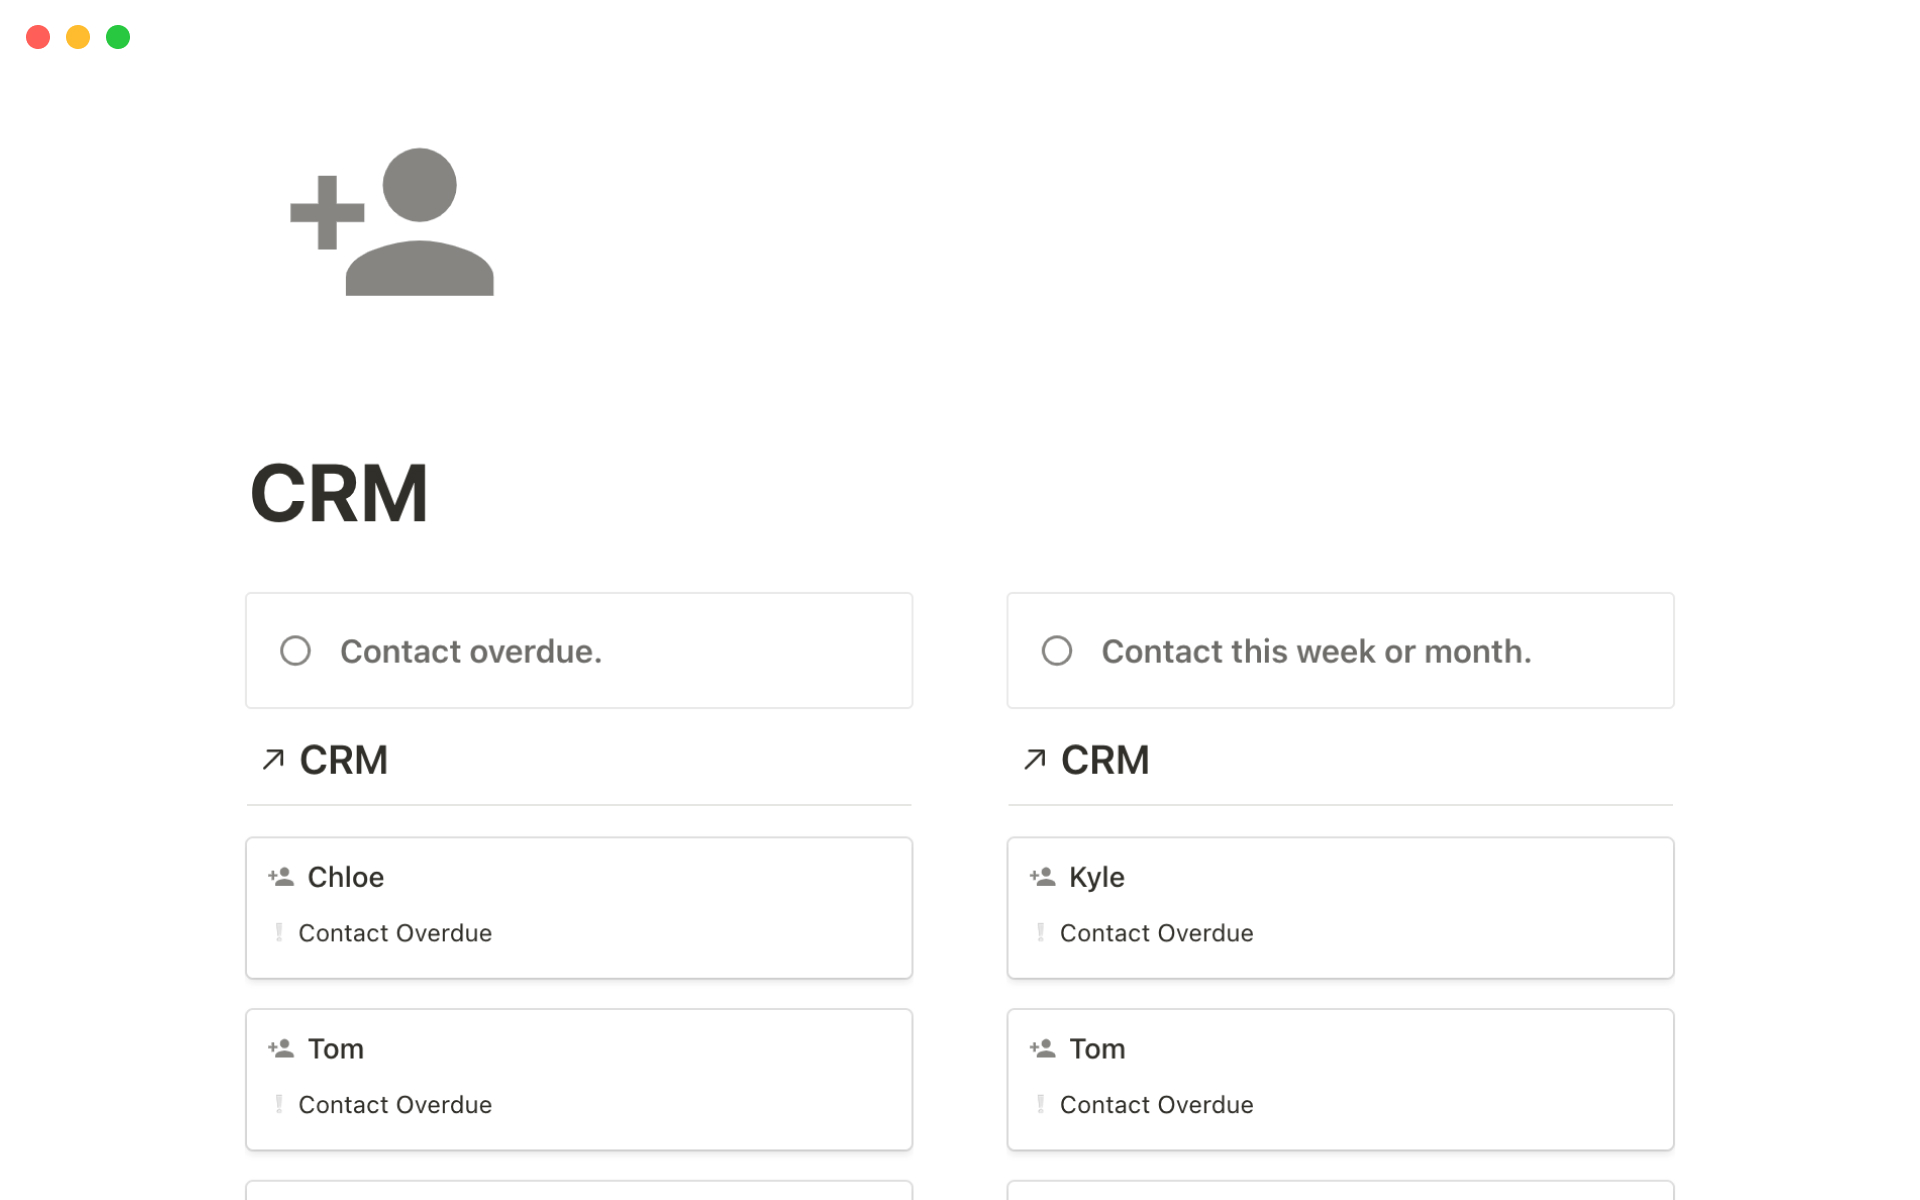Screen dimensions: 1920x1200
Task: Click Contact Overdue status on Kyle card
Action: 1156,932
